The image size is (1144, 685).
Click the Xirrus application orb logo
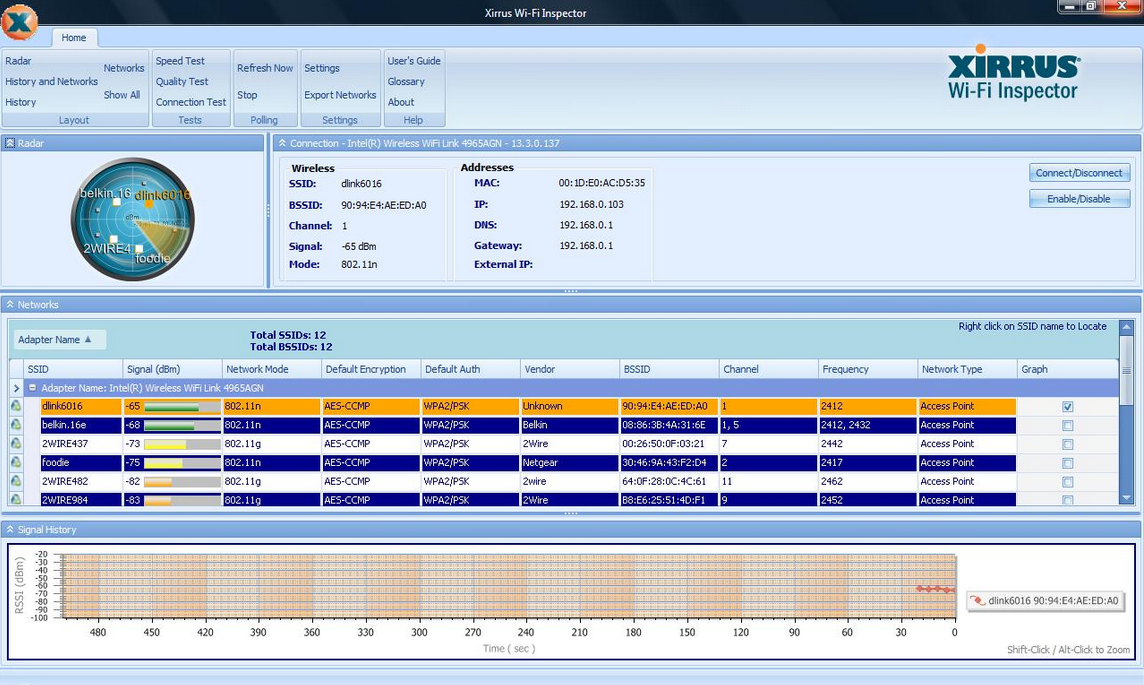20,21
